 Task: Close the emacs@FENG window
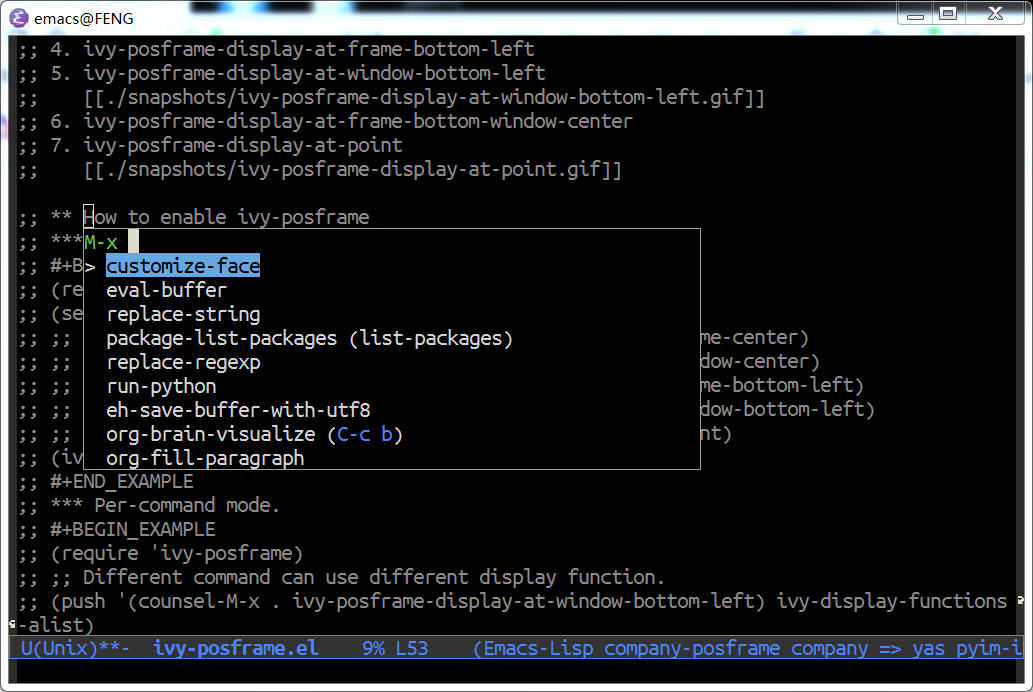(995, 14)
